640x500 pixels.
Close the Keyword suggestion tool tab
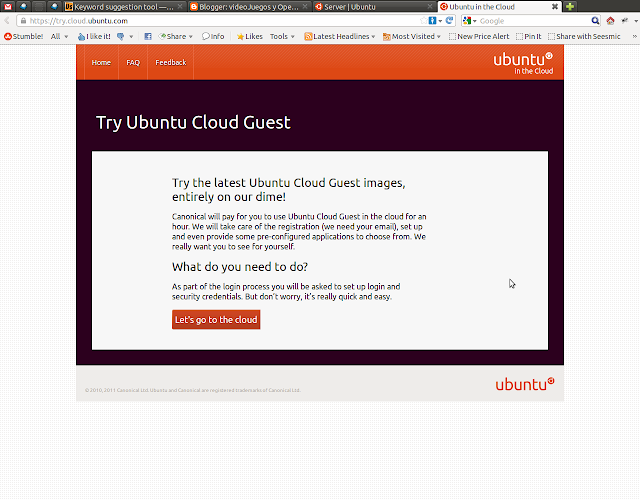(x=180, y=7)
